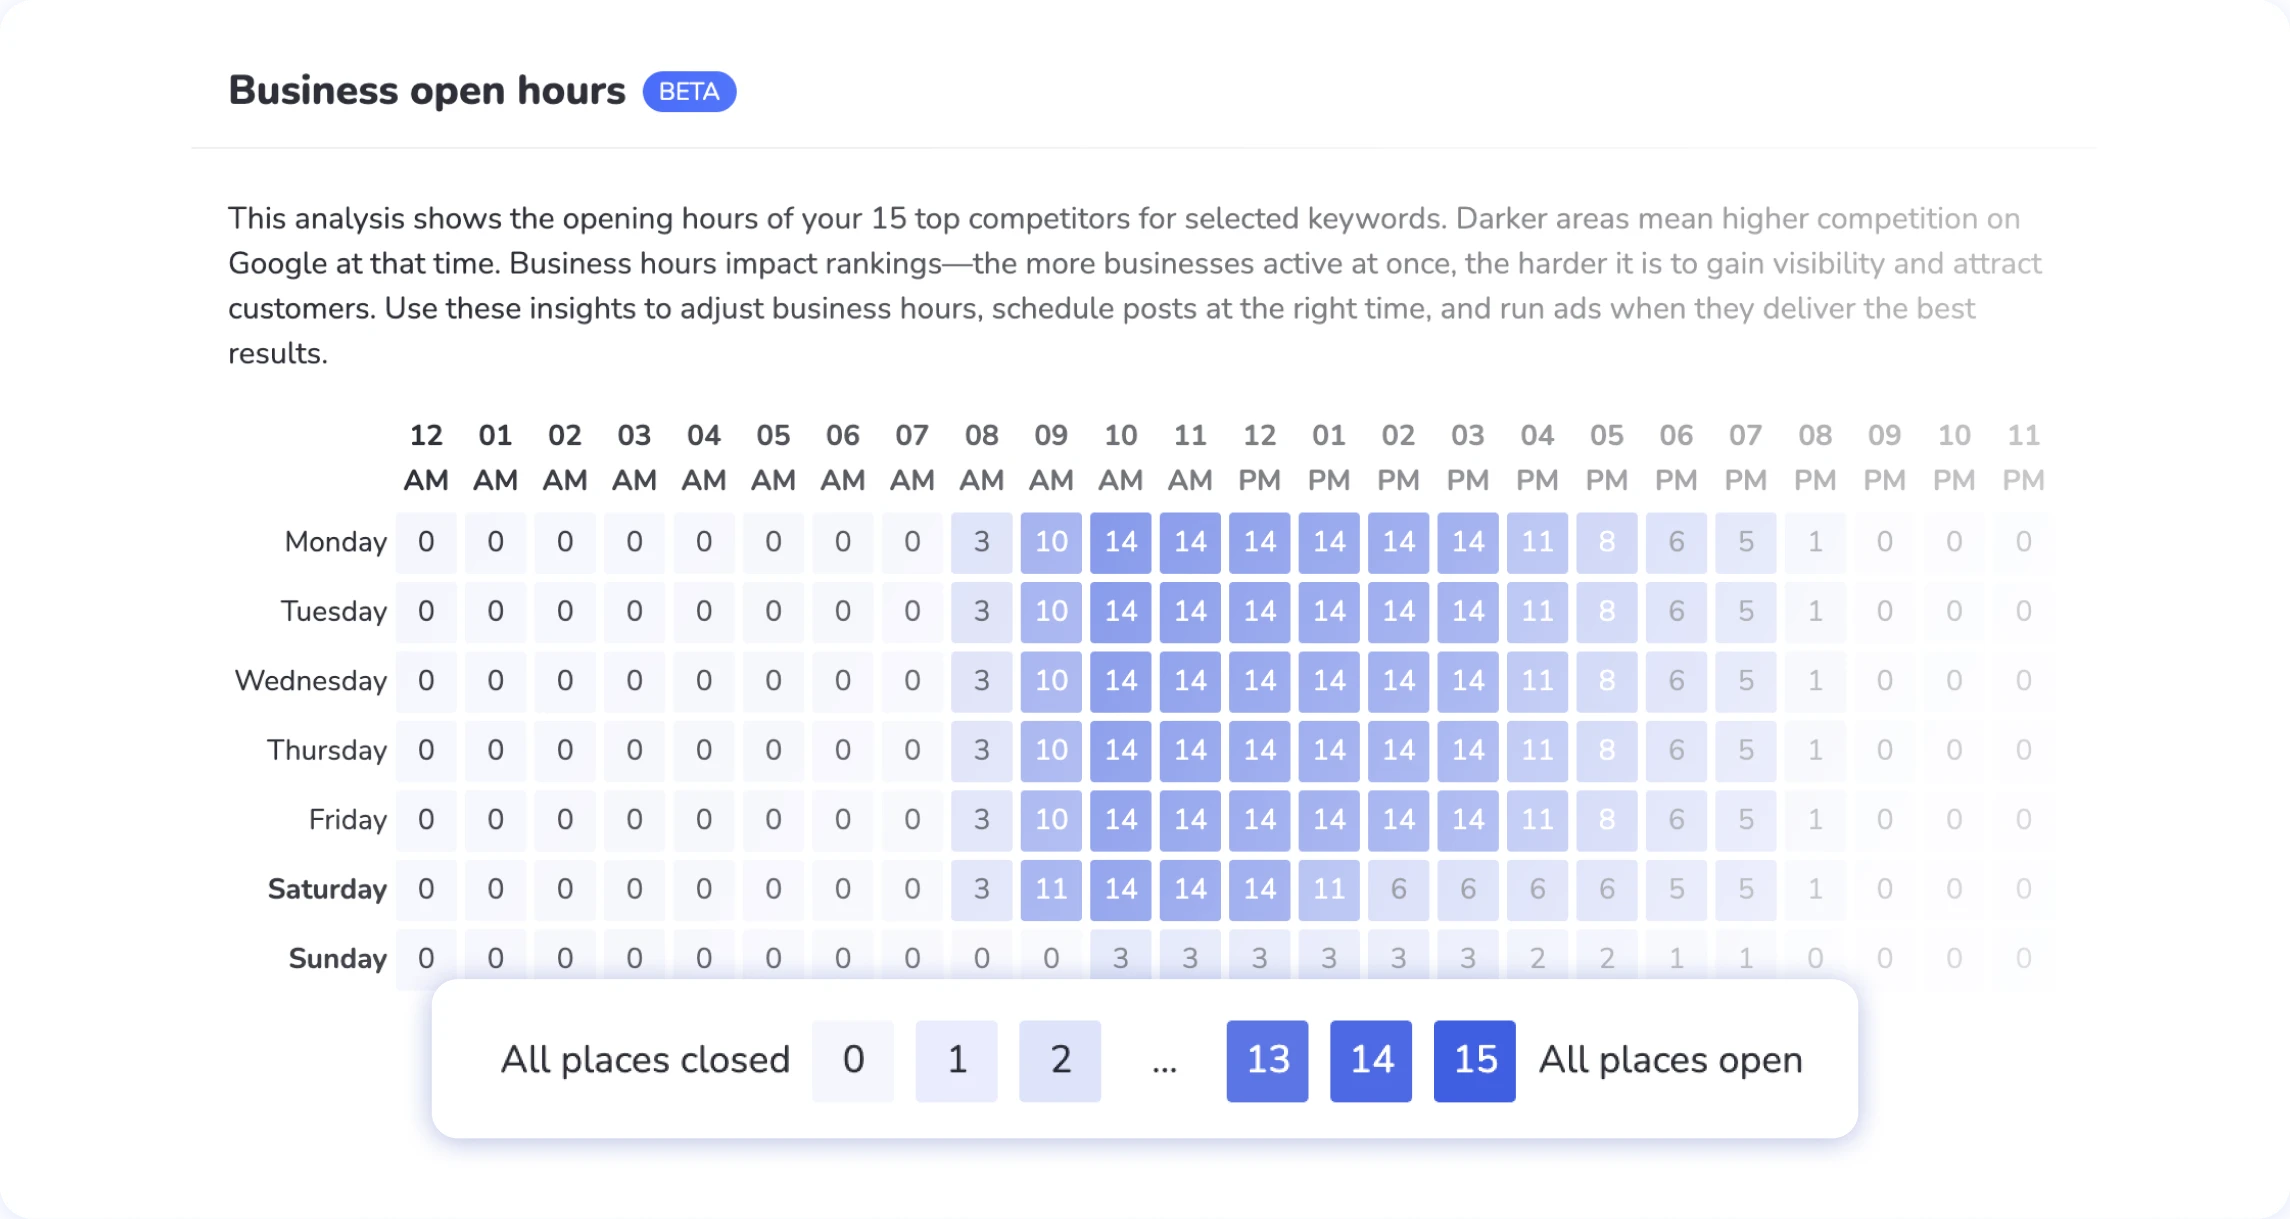Viewport: 2290px width, 1219px height.
Task: Click the Friday 05 PM heatmap cell
Action: (1607, 820)
